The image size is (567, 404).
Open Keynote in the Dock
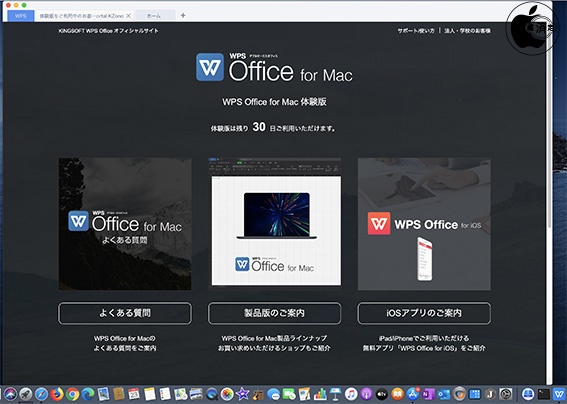point(336,394)
